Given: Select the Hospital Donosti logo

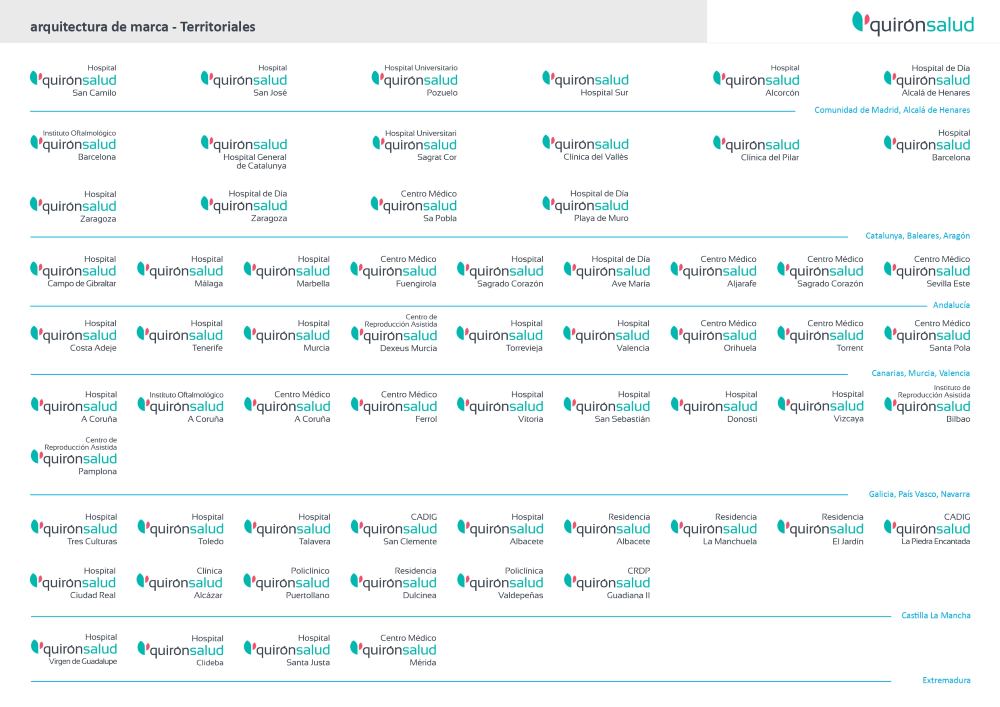Looking at the screenshot, I should pos(714,407).
